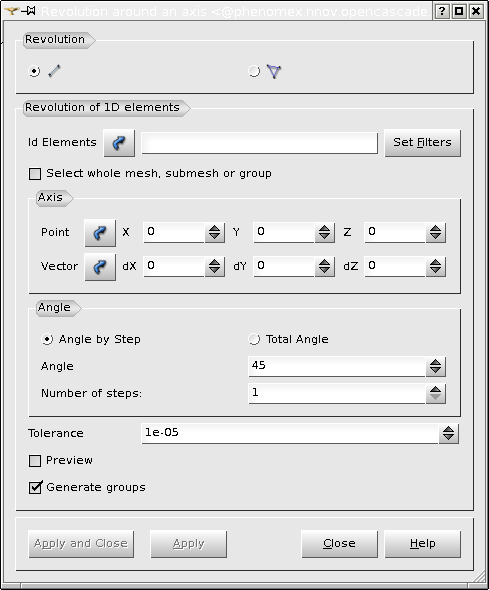Screen dimensions: 489x590
Task: Click the Vector selection arrow icon
Action: coord(100,267)
